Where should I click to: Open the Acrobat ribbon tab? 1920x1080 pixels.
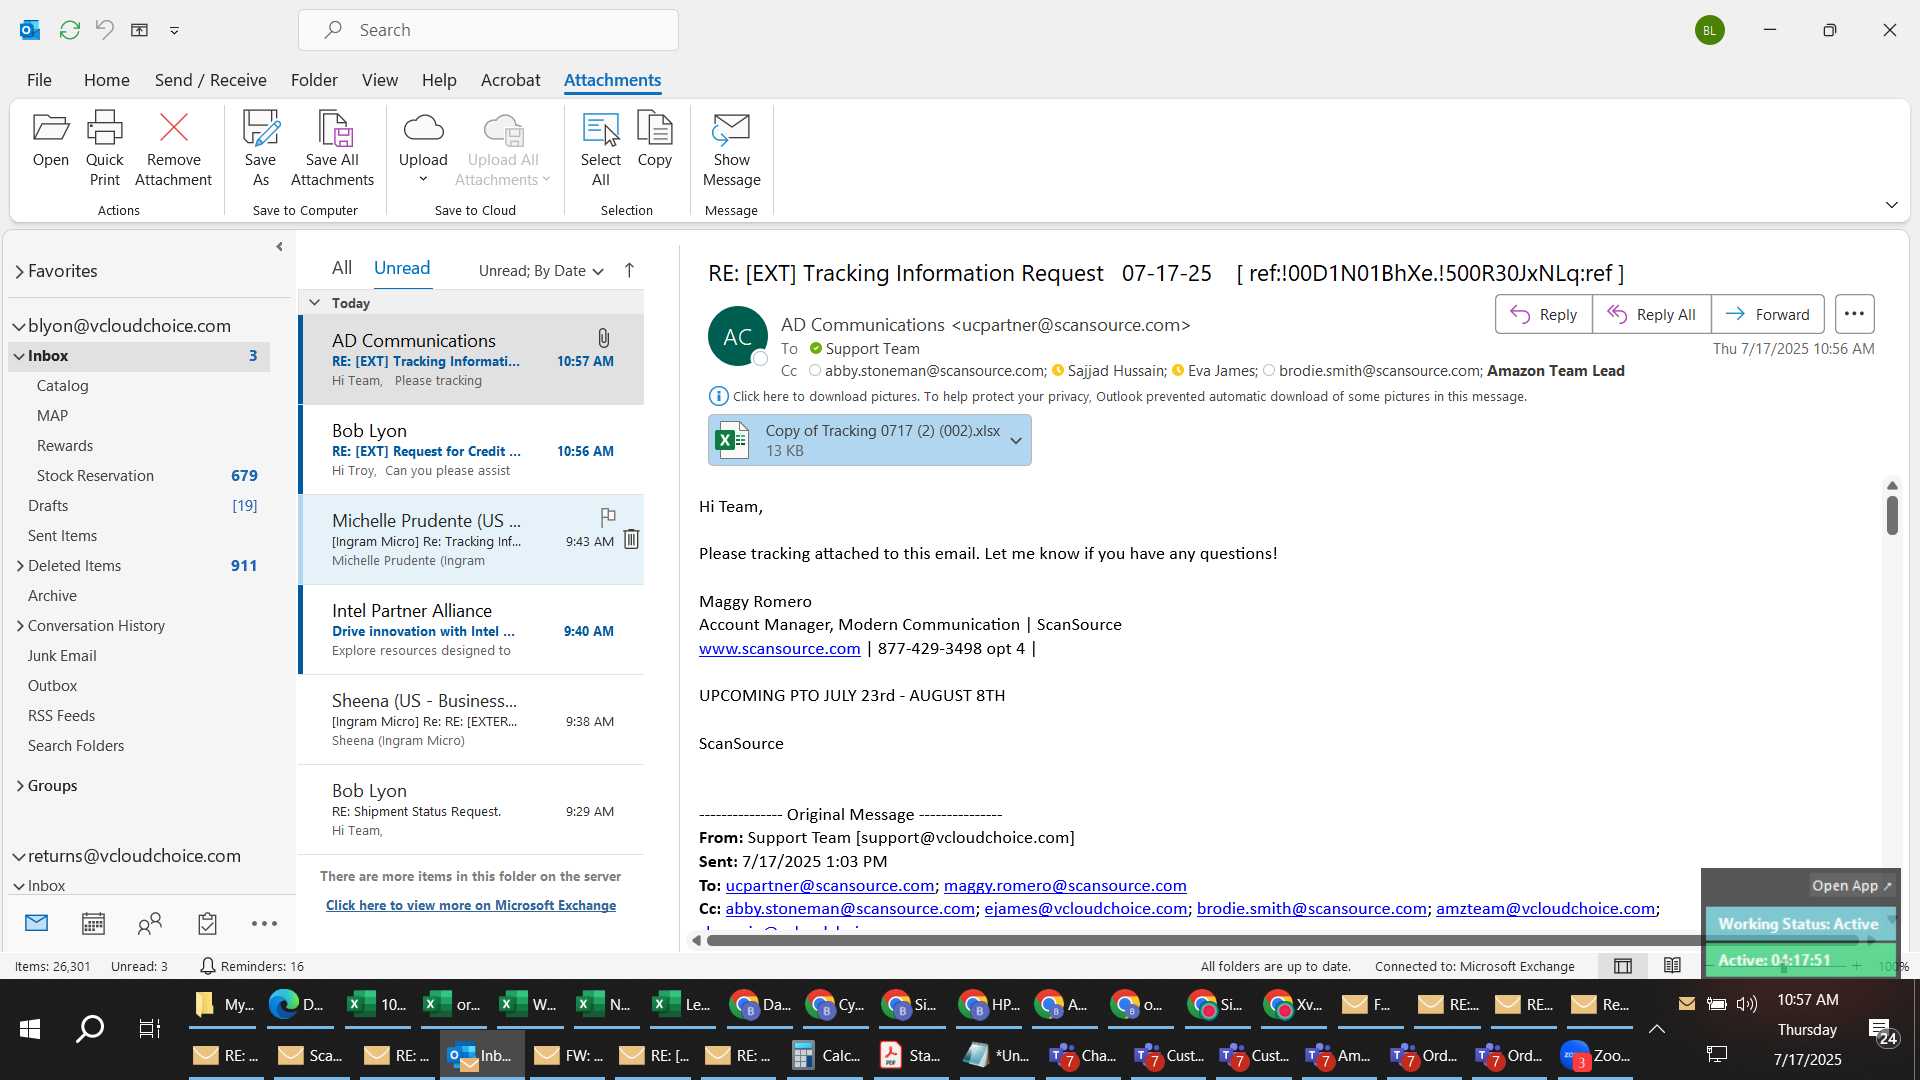(x=510, y=80)
